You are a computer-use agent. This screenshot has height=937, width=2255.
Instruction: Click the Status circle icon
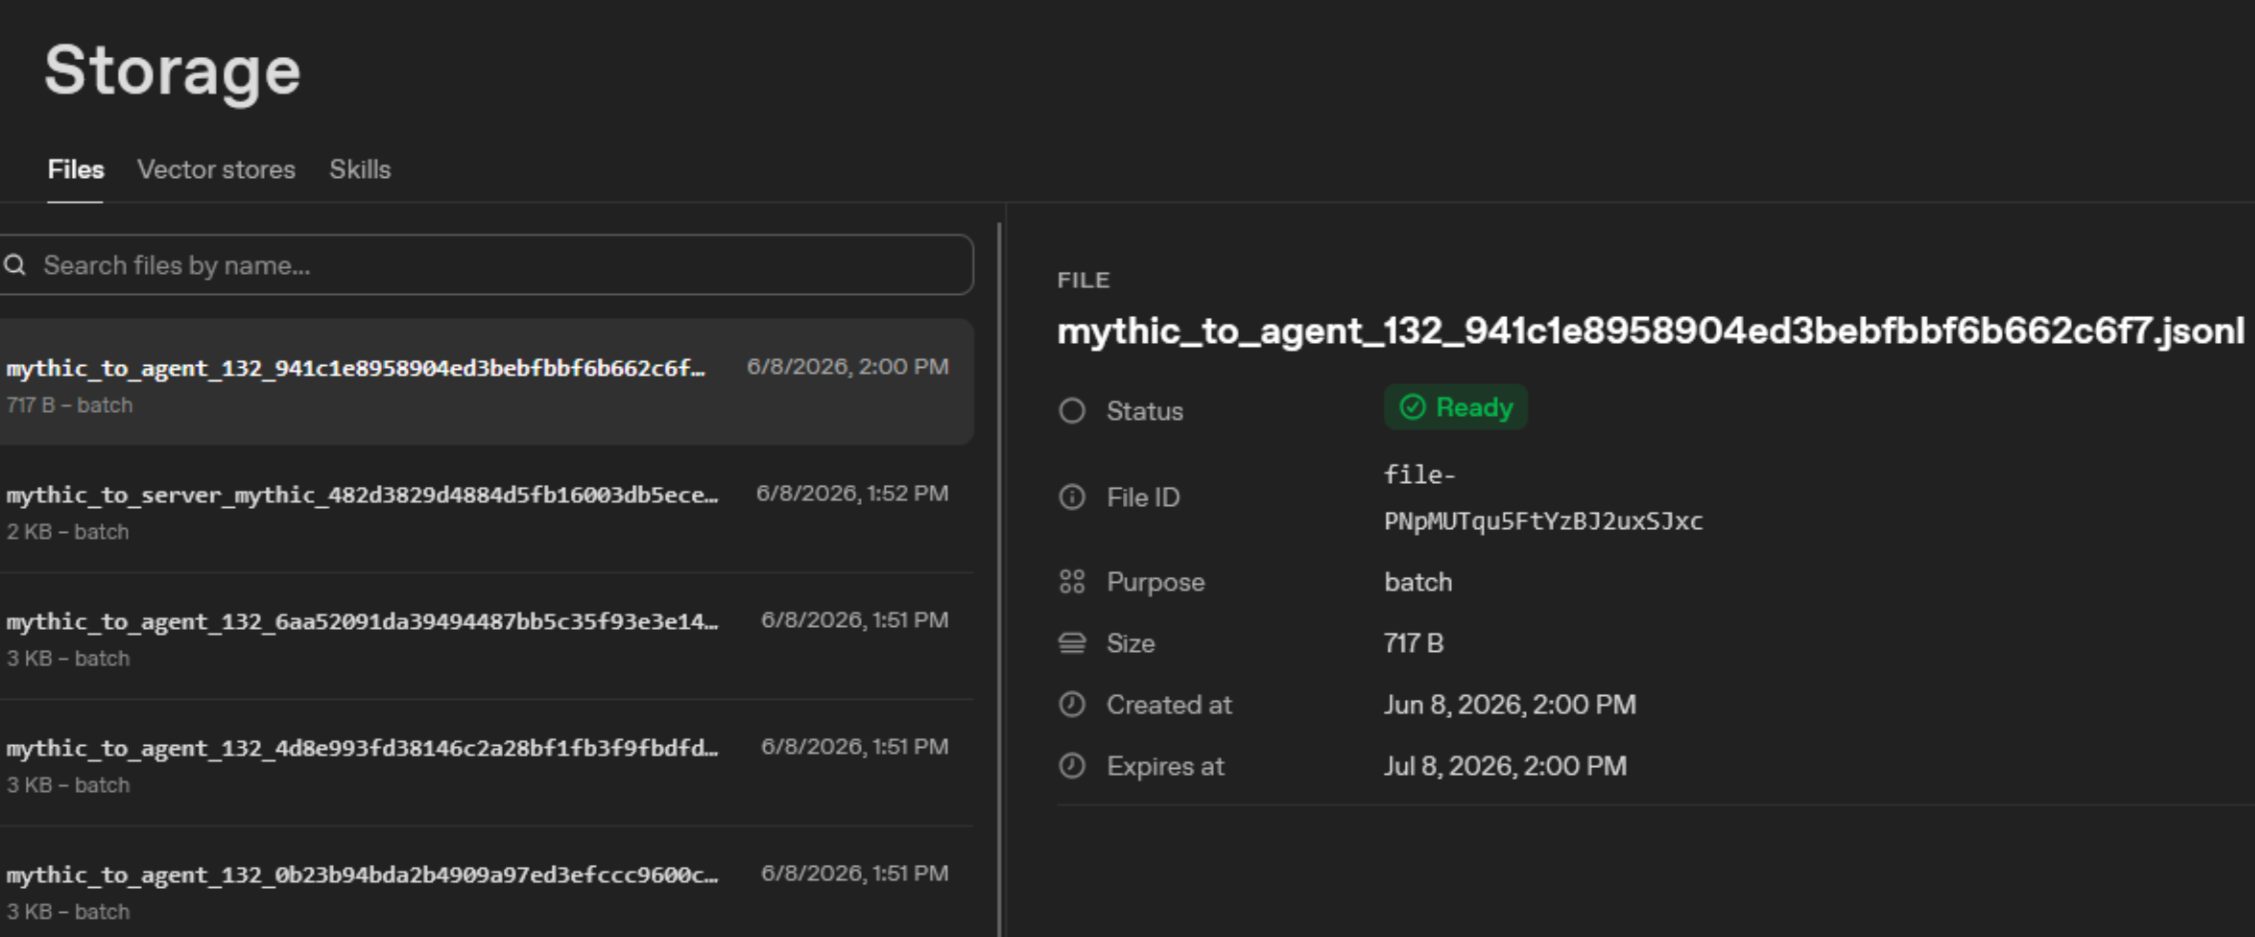pos(1072,411)
